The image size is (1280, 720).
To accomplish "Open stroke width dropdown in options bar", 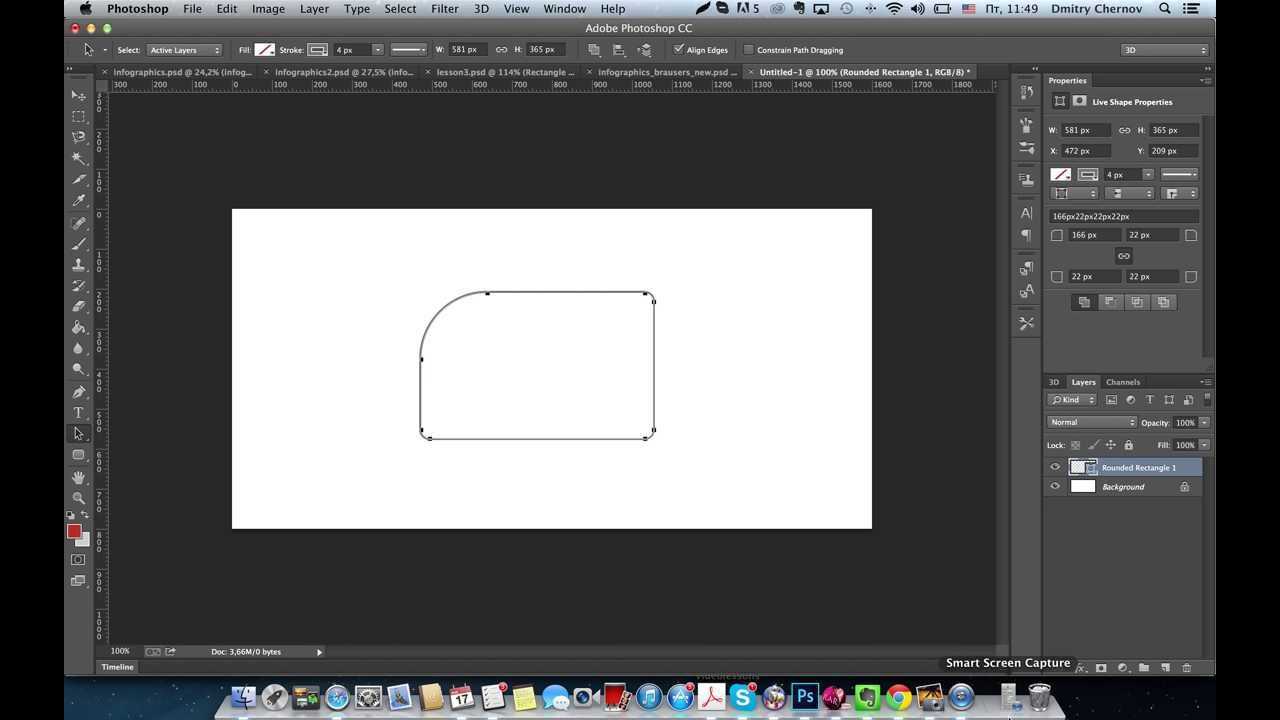I will (377, 50).
